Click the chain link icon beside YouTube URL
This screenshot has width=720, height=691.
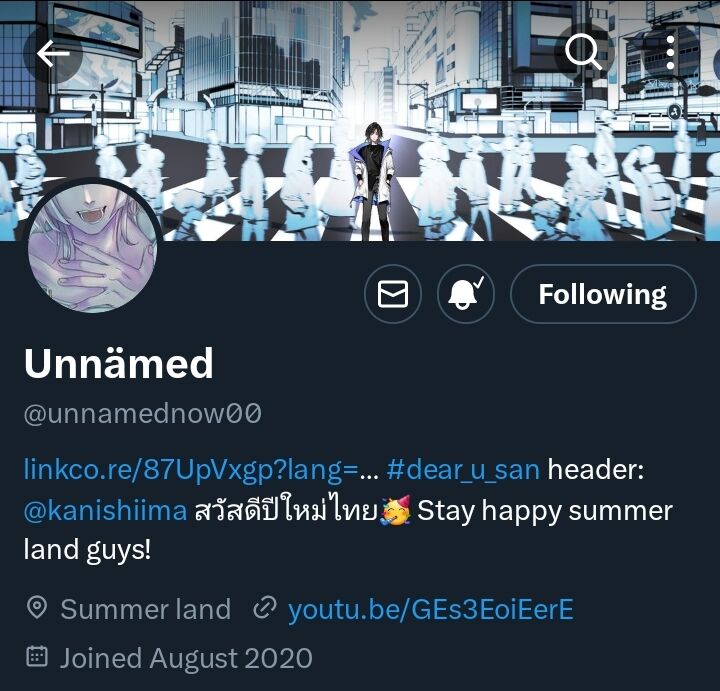pyautogui.click(x=265, y=608)
